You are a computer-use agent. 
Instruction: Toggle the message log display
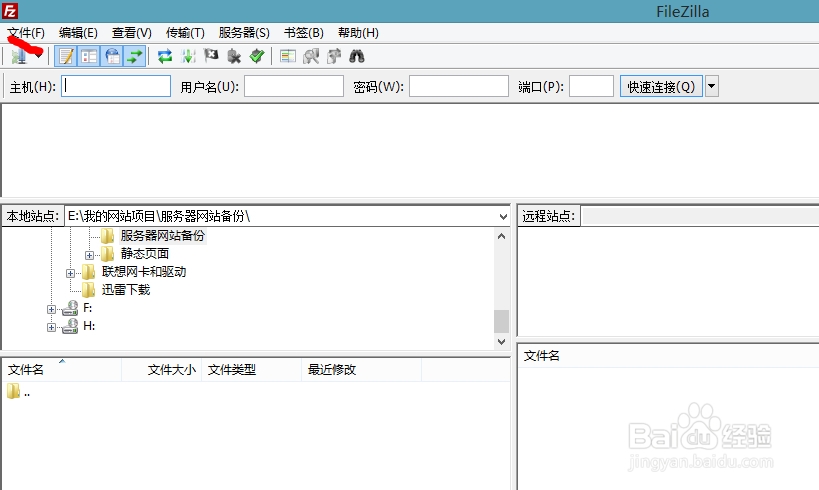click(66, 56)
